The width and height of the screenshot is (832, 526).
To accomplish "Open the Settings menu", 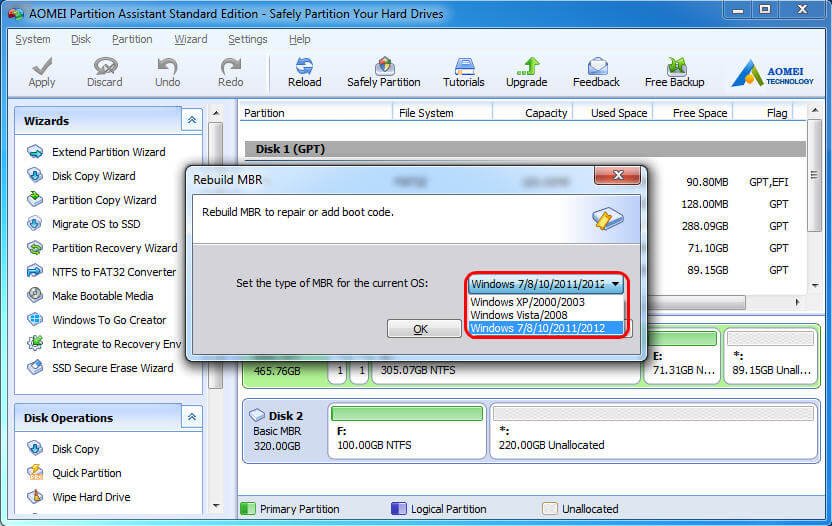I will pos(248,39).
